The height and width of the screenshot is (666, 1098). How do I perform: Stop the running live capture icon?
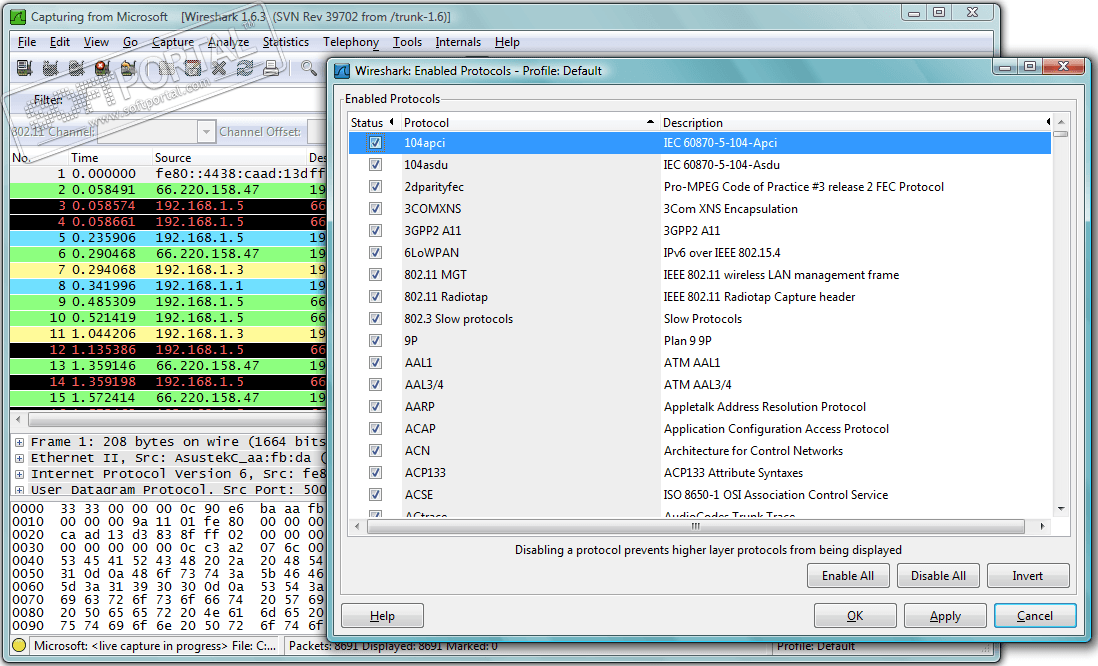point(102,68)
